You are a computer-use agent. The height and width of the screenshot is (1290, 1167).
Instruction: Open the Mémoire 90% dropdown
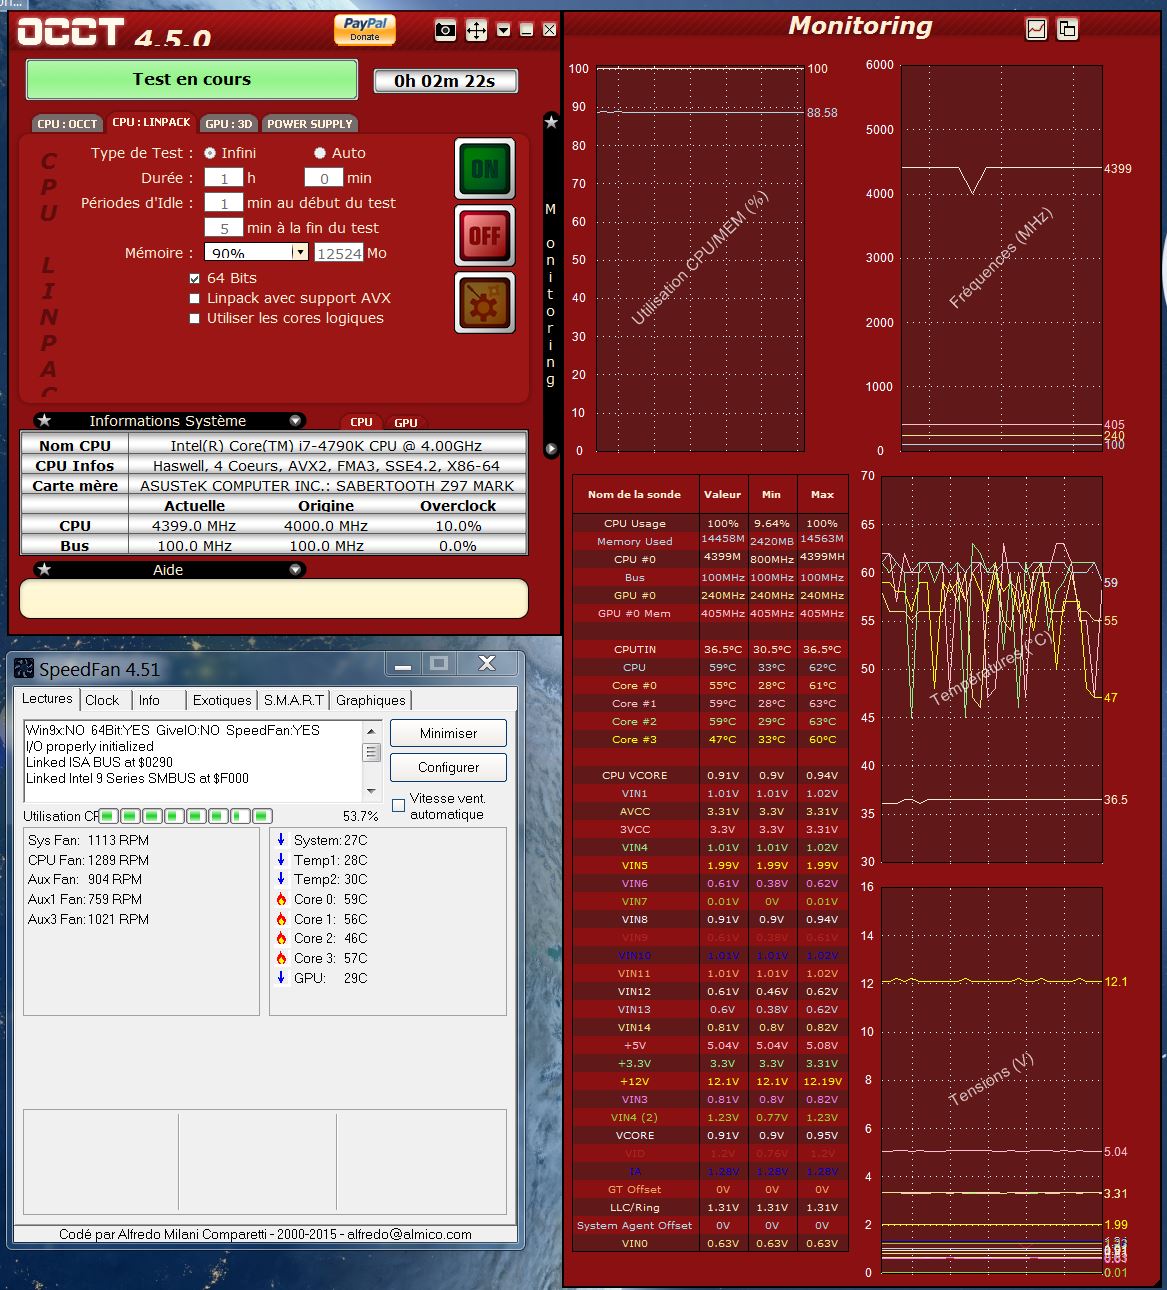[x=299, y=253]
